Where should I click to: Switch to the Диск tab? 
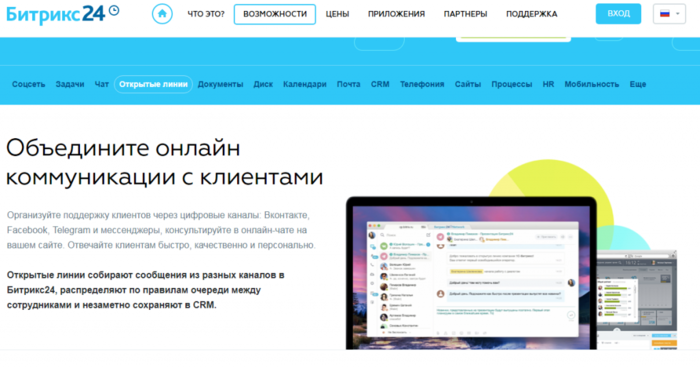click(x=263, y=84)
